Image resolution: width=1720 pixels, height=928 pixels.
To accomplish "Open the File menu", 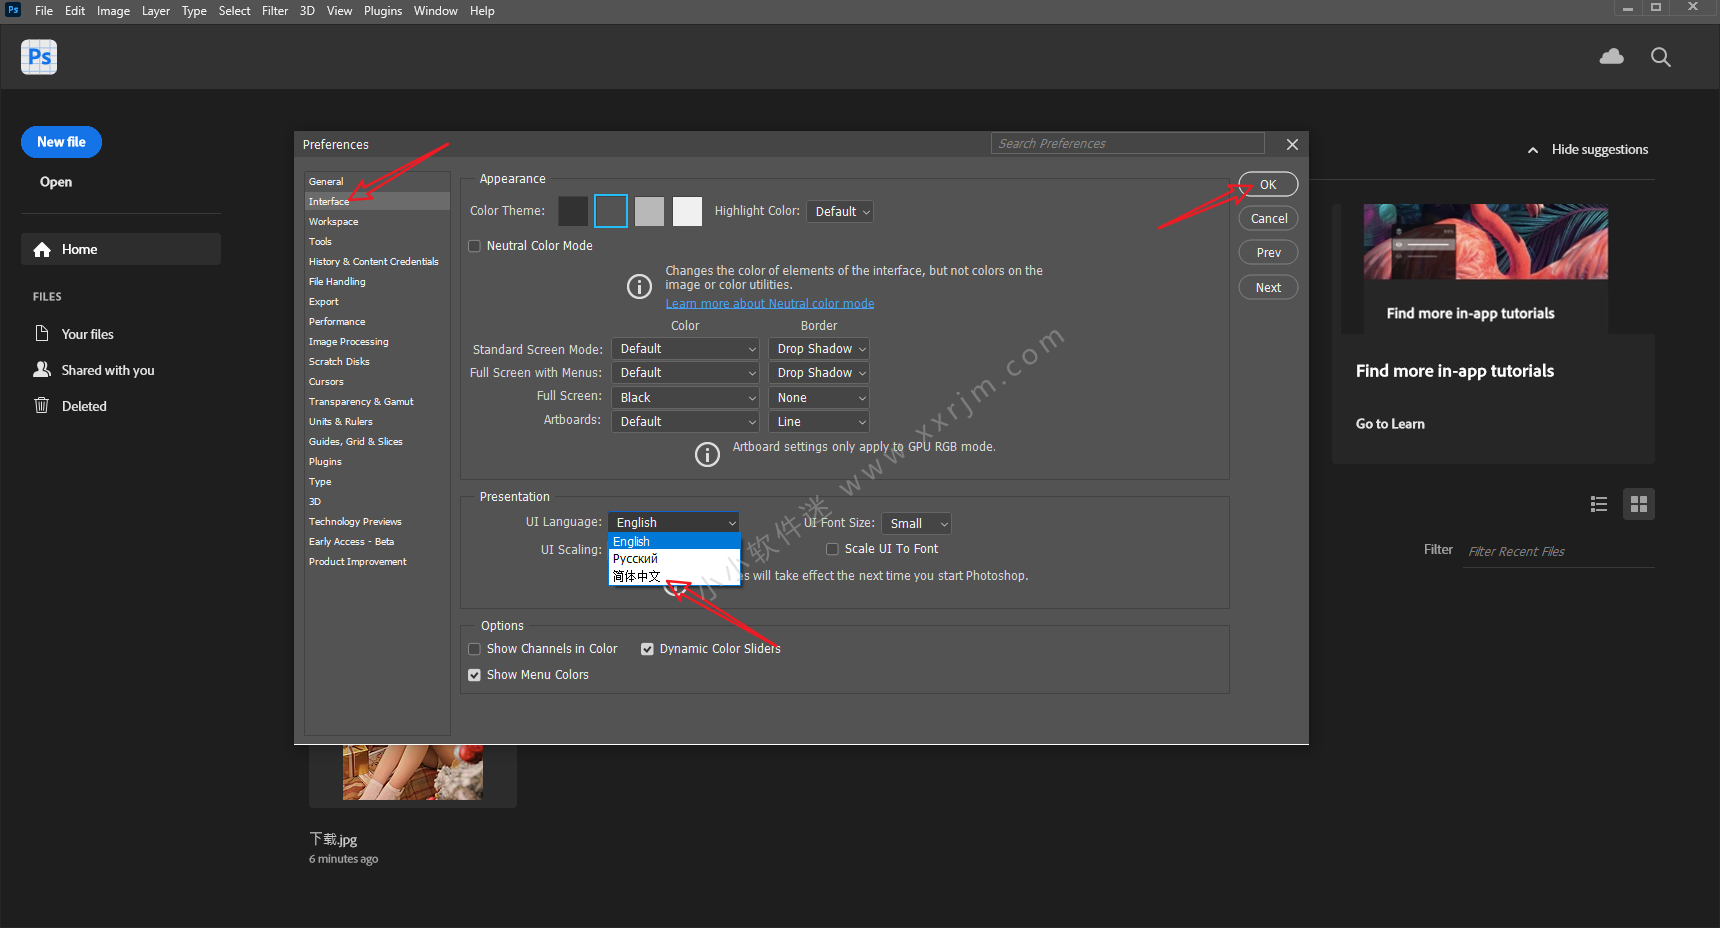I will click(44, 11).
